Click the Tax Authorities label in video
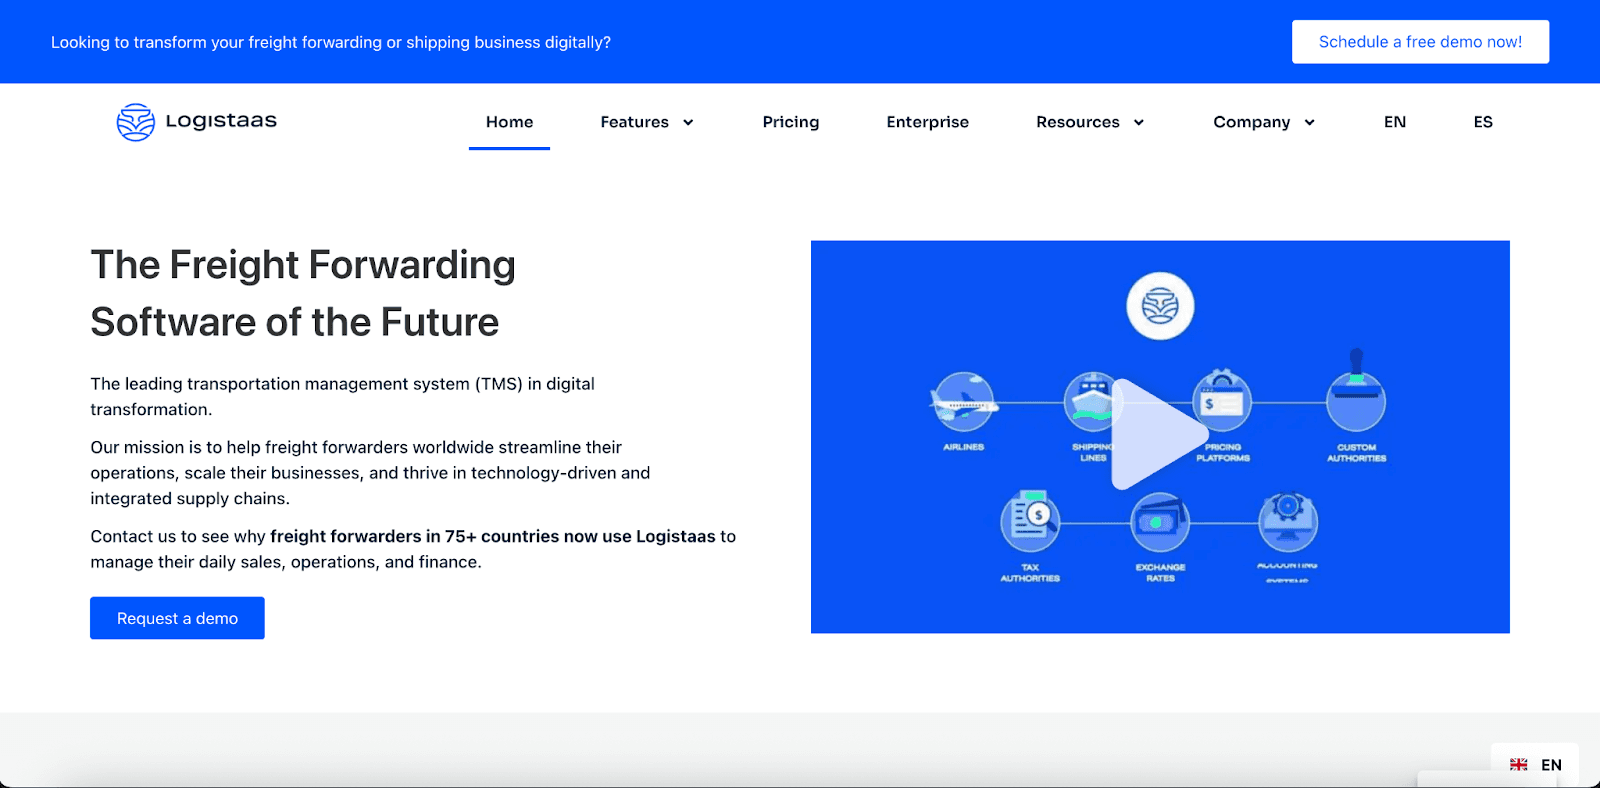The width and height of the screenshot is (1600, 788). click(1030, 573)
